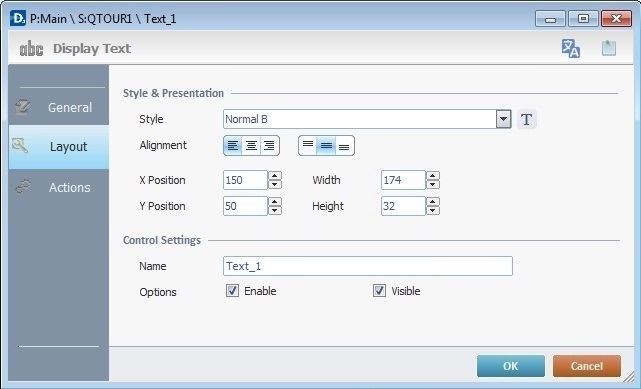Toggle the Visible checkbox

click(379, 291)
